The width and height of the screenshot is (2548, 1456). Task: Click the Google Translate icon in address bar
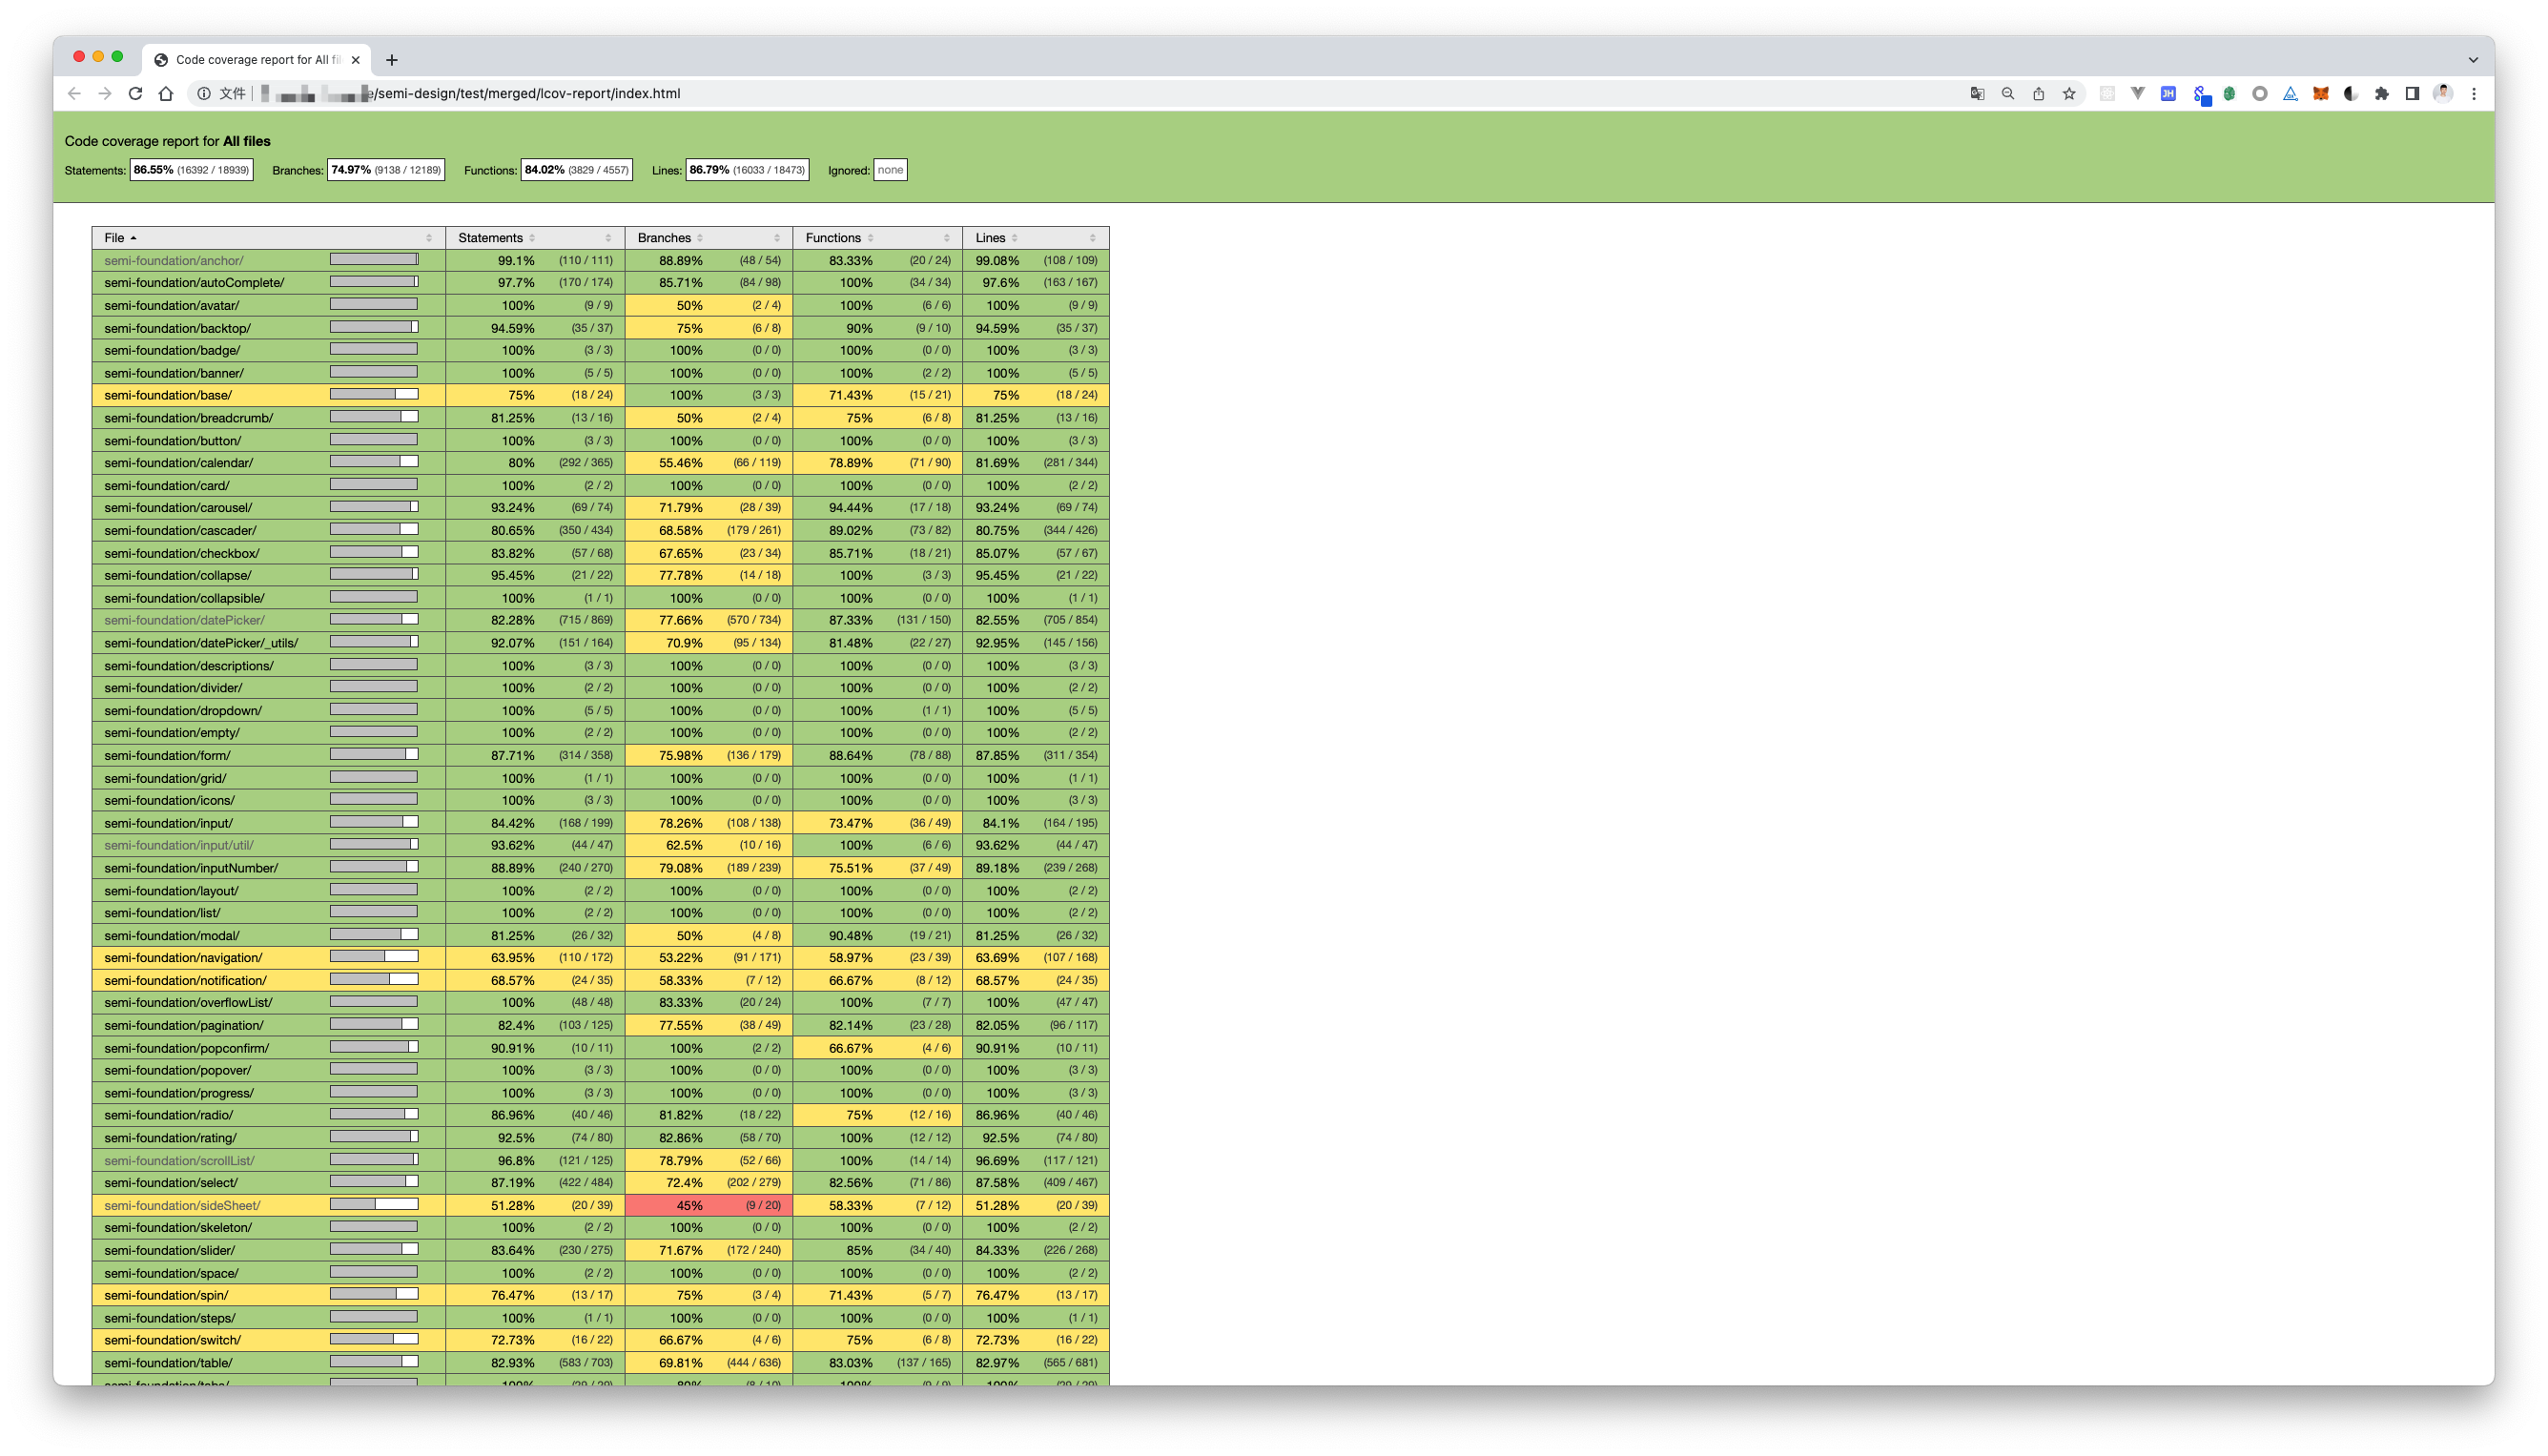[1977, 93]
